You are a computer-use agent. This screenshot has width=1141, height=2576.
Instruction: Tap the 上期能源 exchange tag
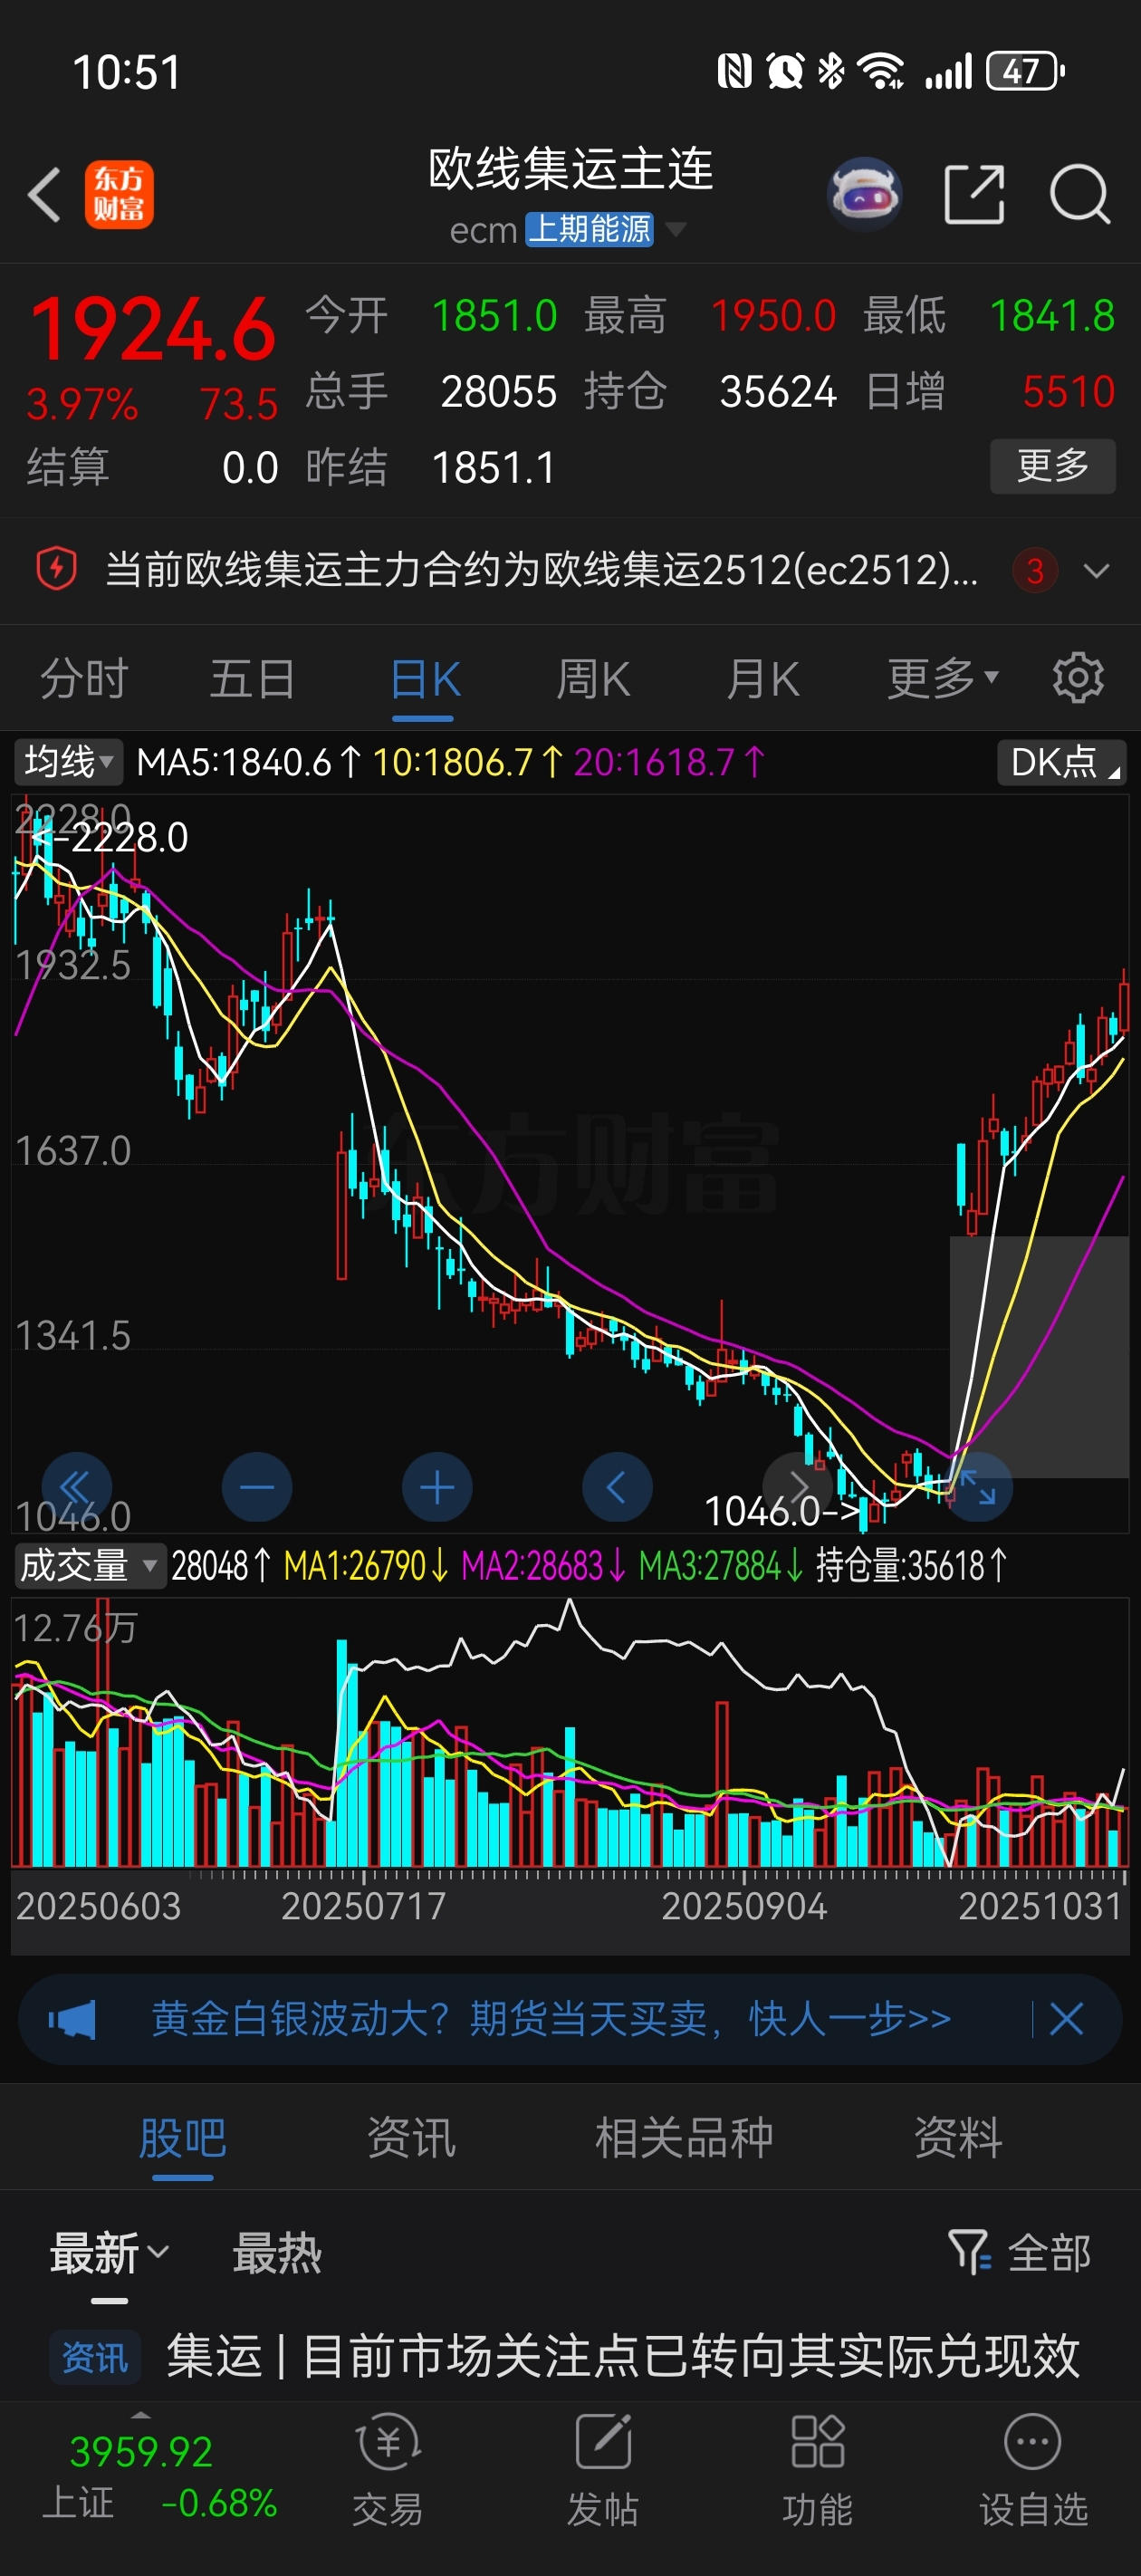[589, 229]
